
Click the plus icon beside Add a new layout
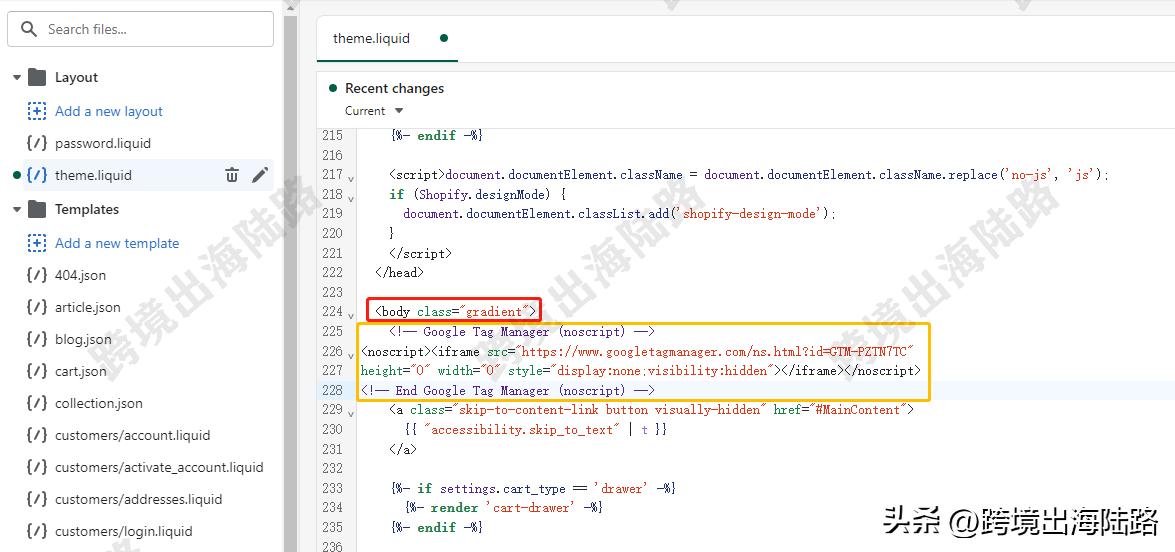[x=37, y=111]
